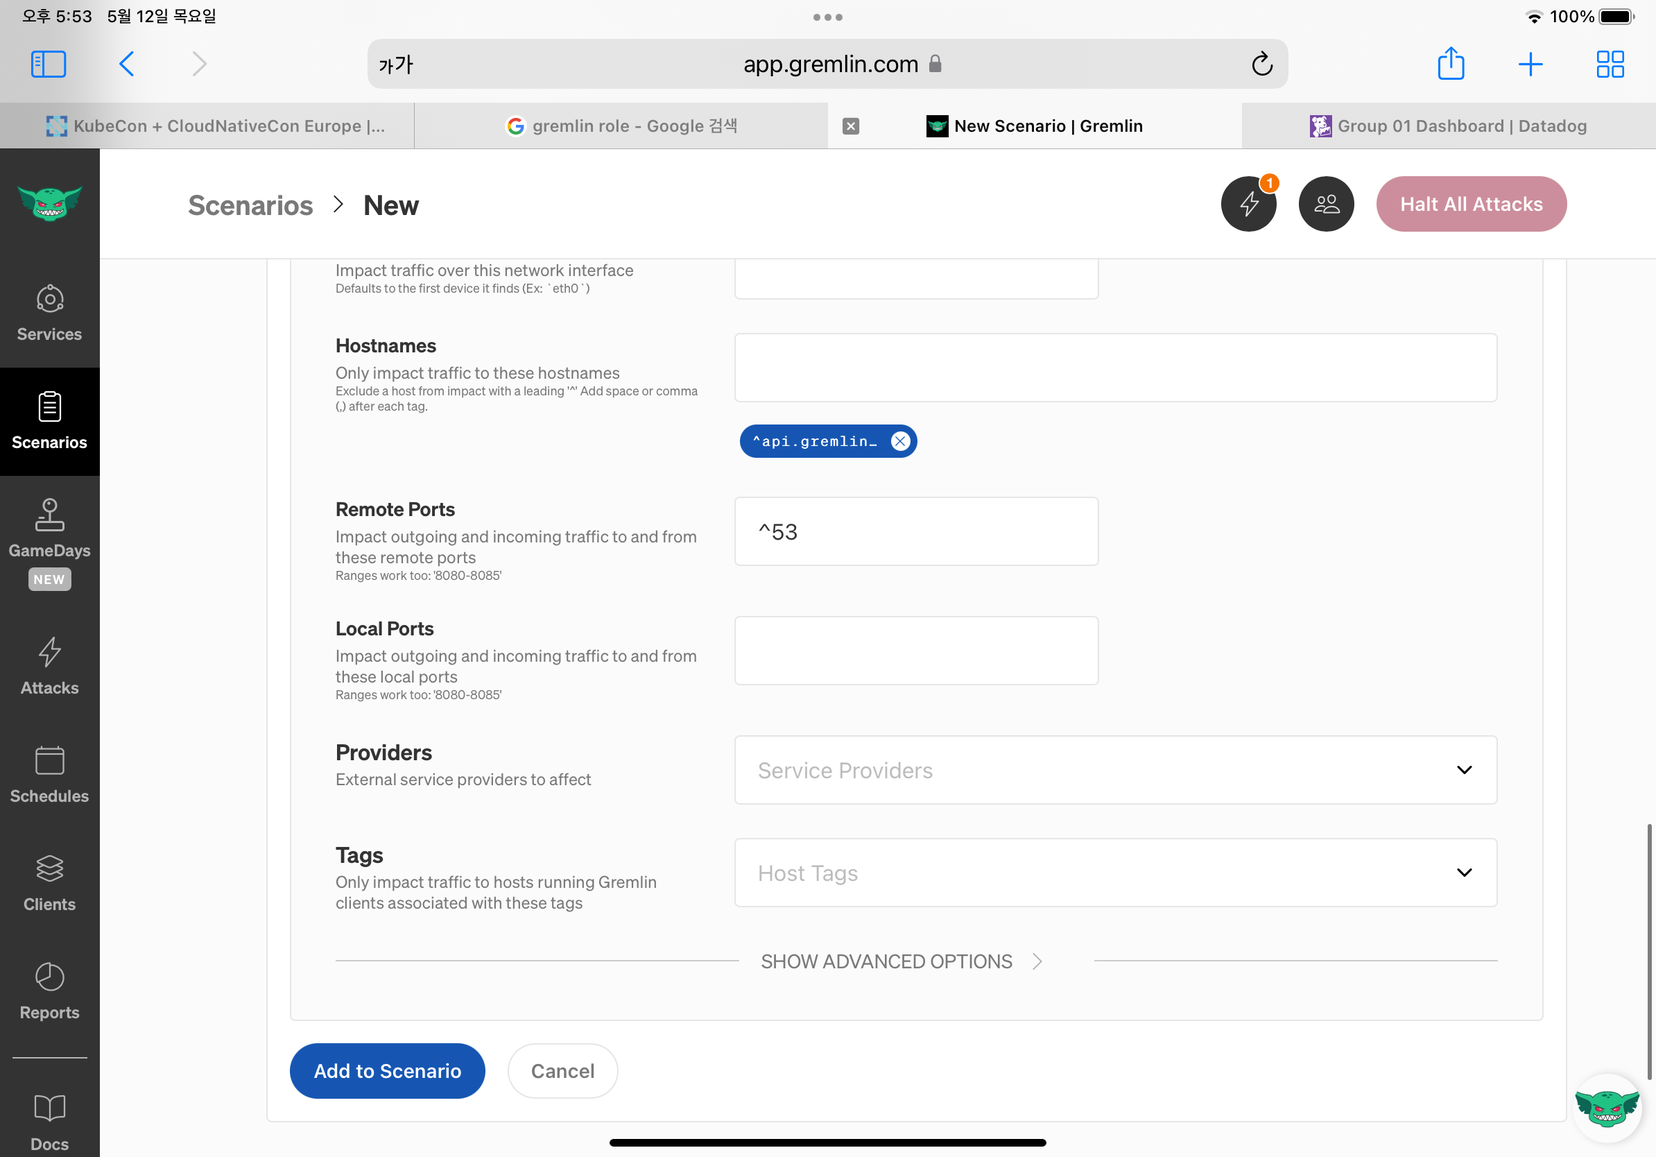
Task: Focus the Remote Ports field with ^53
Action: pyautogui.click(x=917, y=531)
